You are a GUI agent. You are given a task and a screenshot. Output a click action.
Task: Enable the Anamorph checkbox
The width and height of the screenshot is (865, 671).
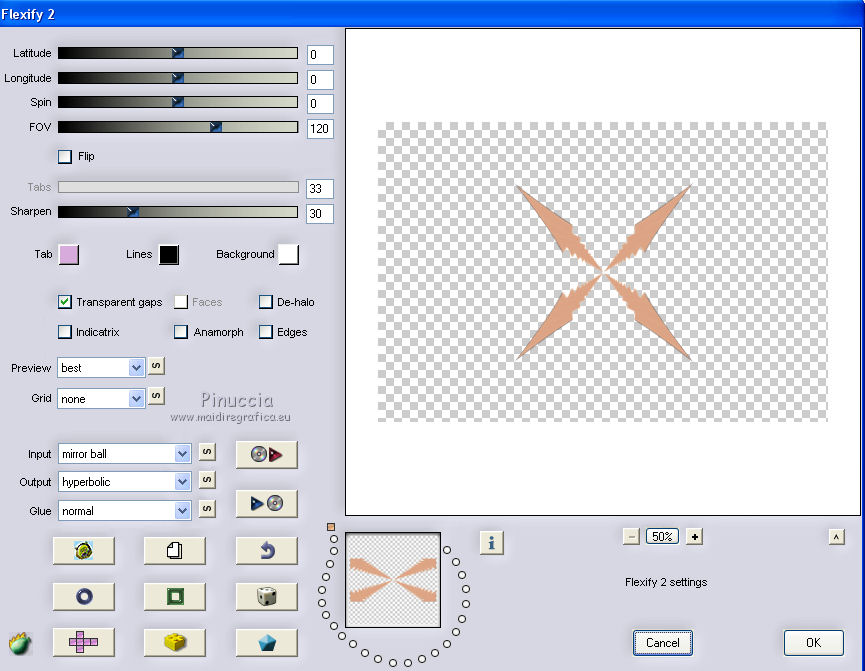181,332
